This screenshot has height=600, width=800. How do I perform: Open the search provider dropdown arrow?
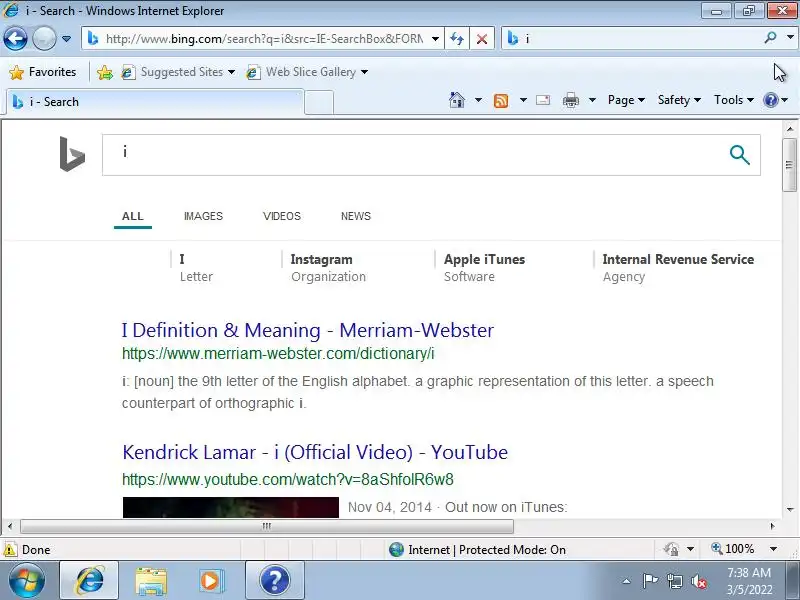pos(790,38)
